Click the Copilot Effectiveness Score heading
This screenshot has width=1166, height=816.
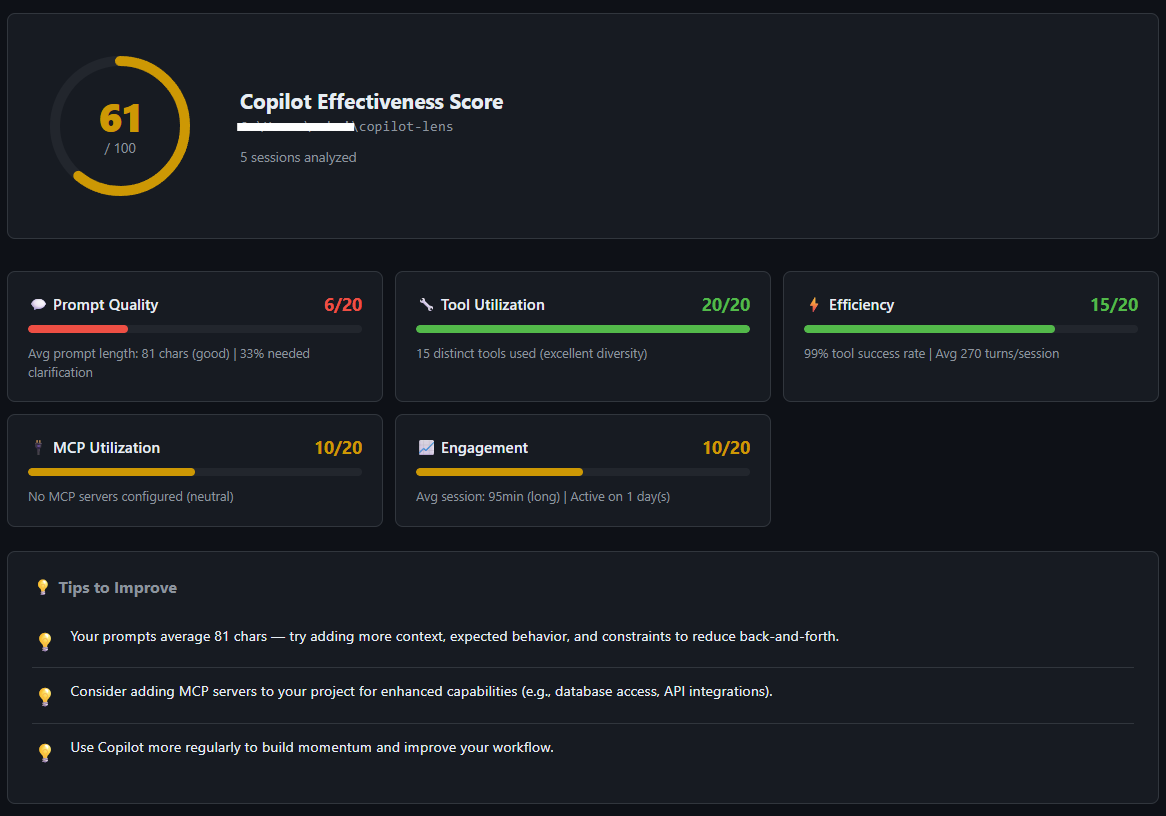pos(371,102)
